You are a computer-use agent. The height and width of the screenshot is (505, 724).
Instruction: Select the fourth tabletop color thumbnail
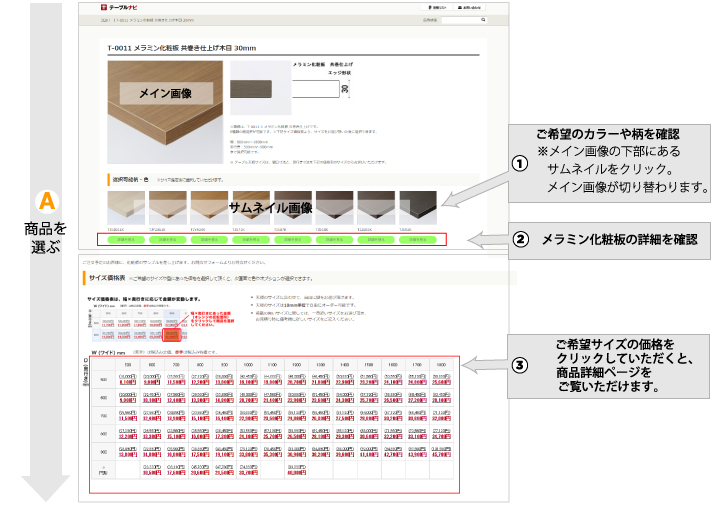(251, 208)
